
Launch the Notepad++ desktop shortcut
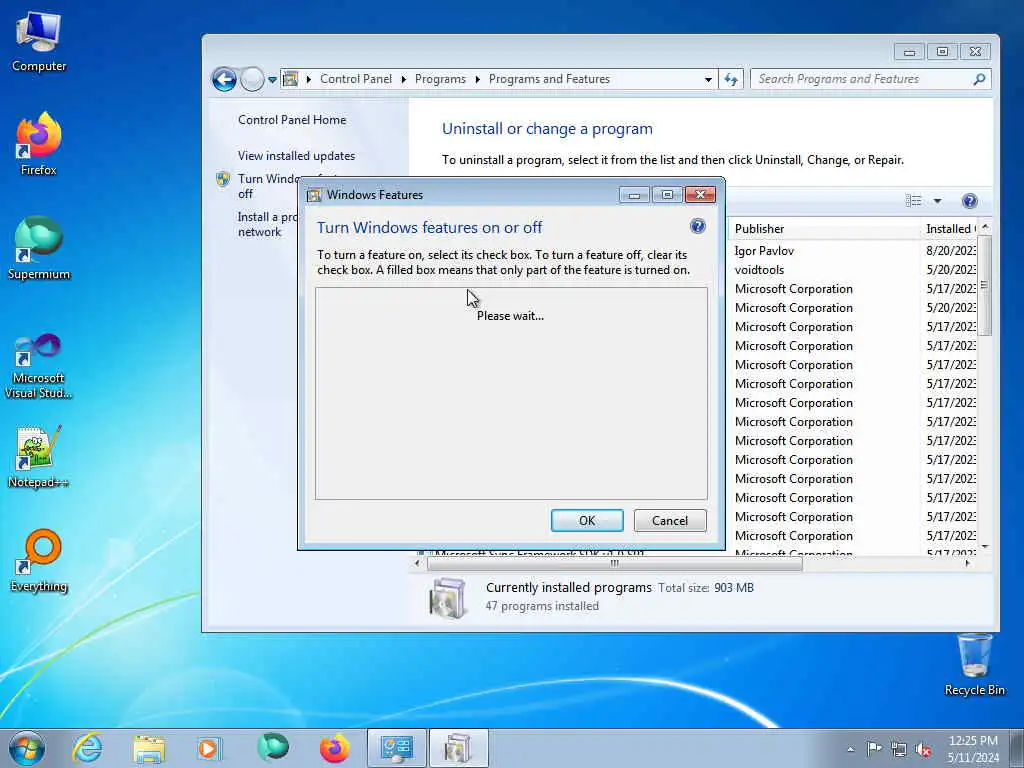pyautogui.click(x=39, y=456)
